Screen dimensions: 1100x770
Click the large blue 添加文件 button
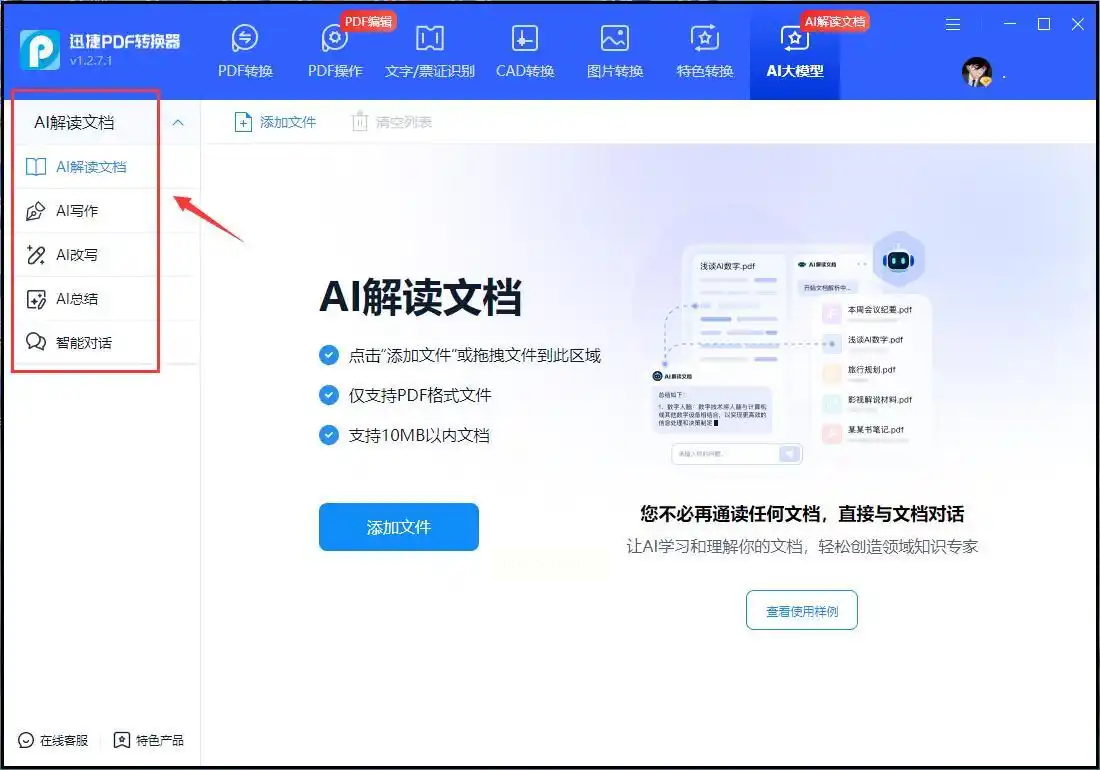click(398, 527)
